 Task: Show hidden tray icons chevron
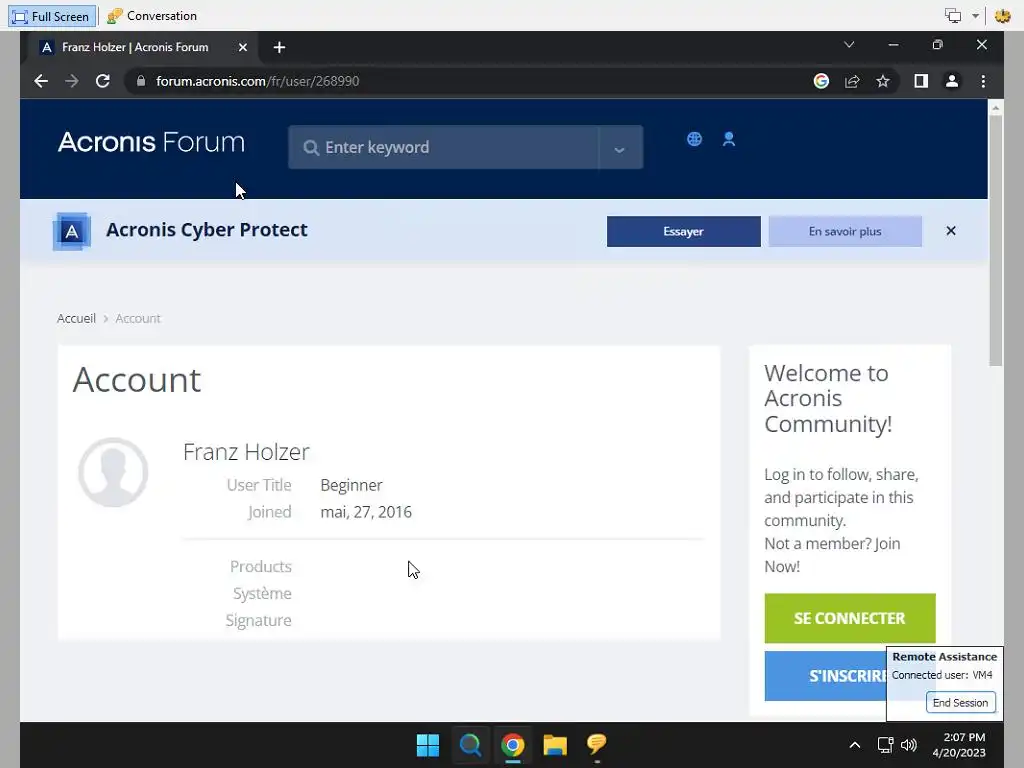854,744
